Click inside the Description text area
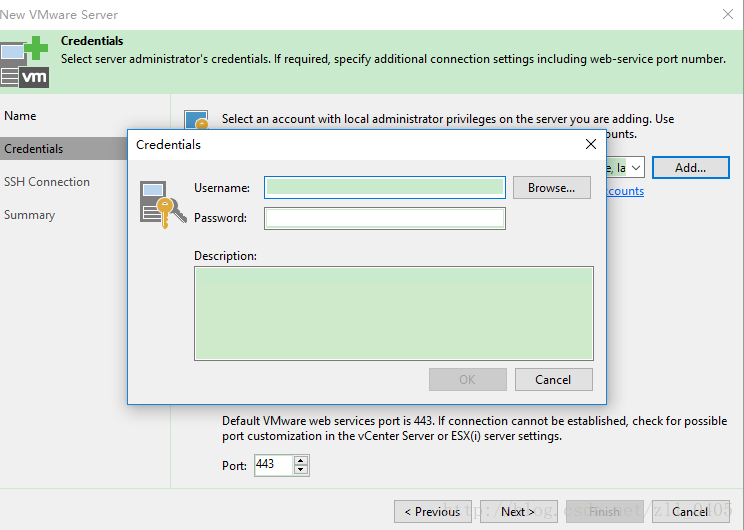This screenshot has width=744, height=530. 394,313
